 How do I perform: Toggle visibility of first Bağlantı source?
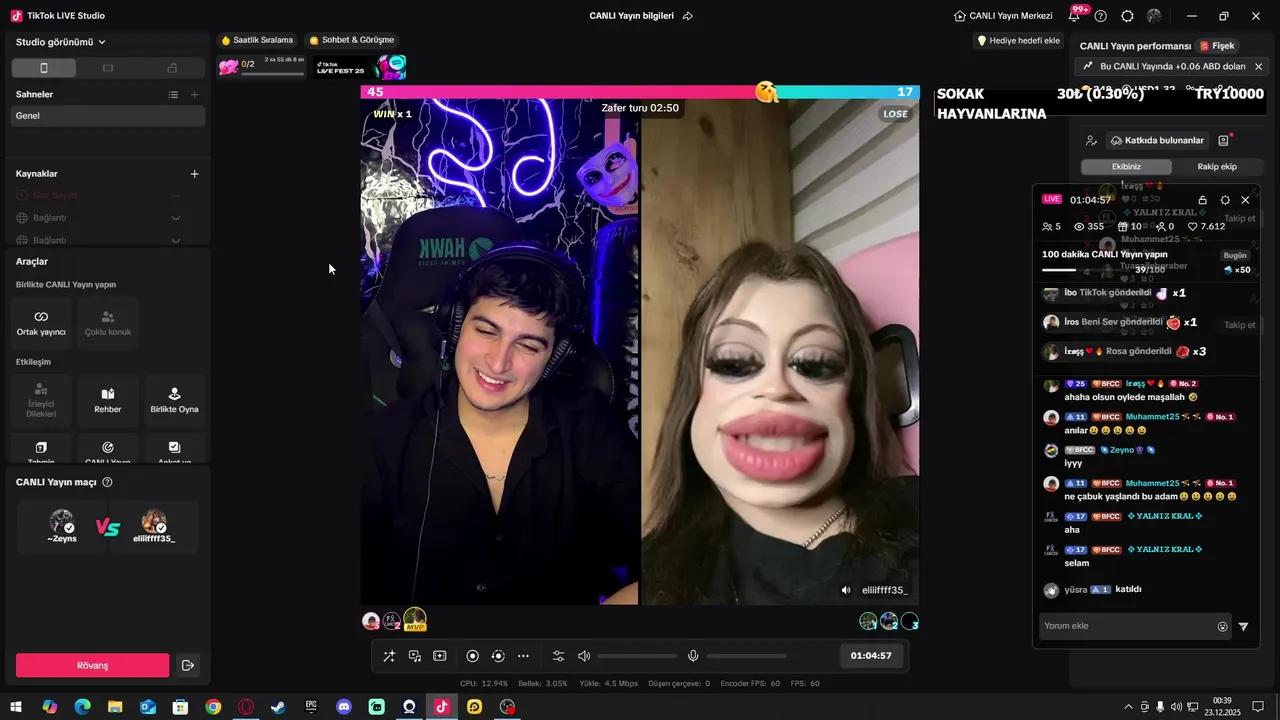pos(176,218)
